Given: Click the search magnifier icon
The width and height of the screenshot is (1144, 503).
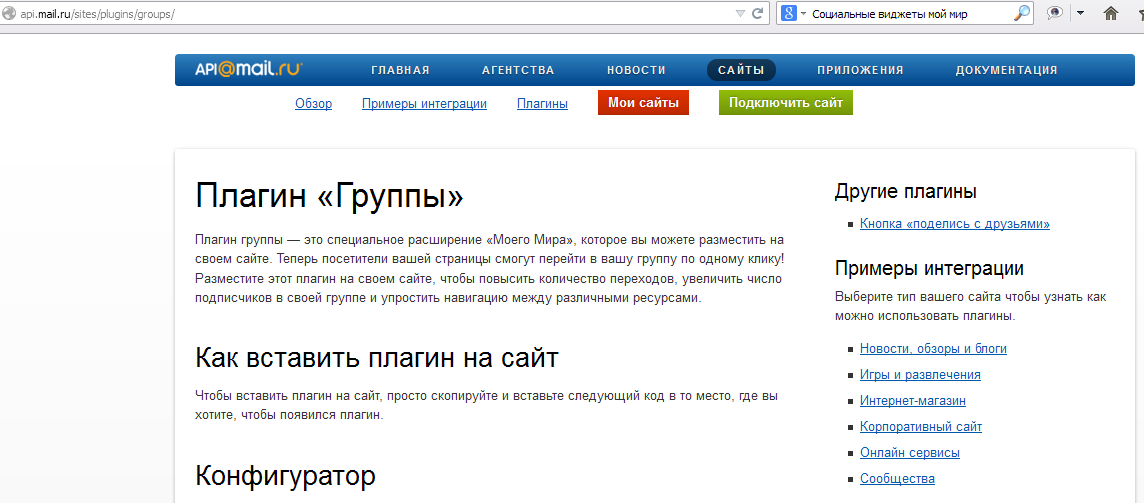Looking at the screenshot, I should 1021,14.
